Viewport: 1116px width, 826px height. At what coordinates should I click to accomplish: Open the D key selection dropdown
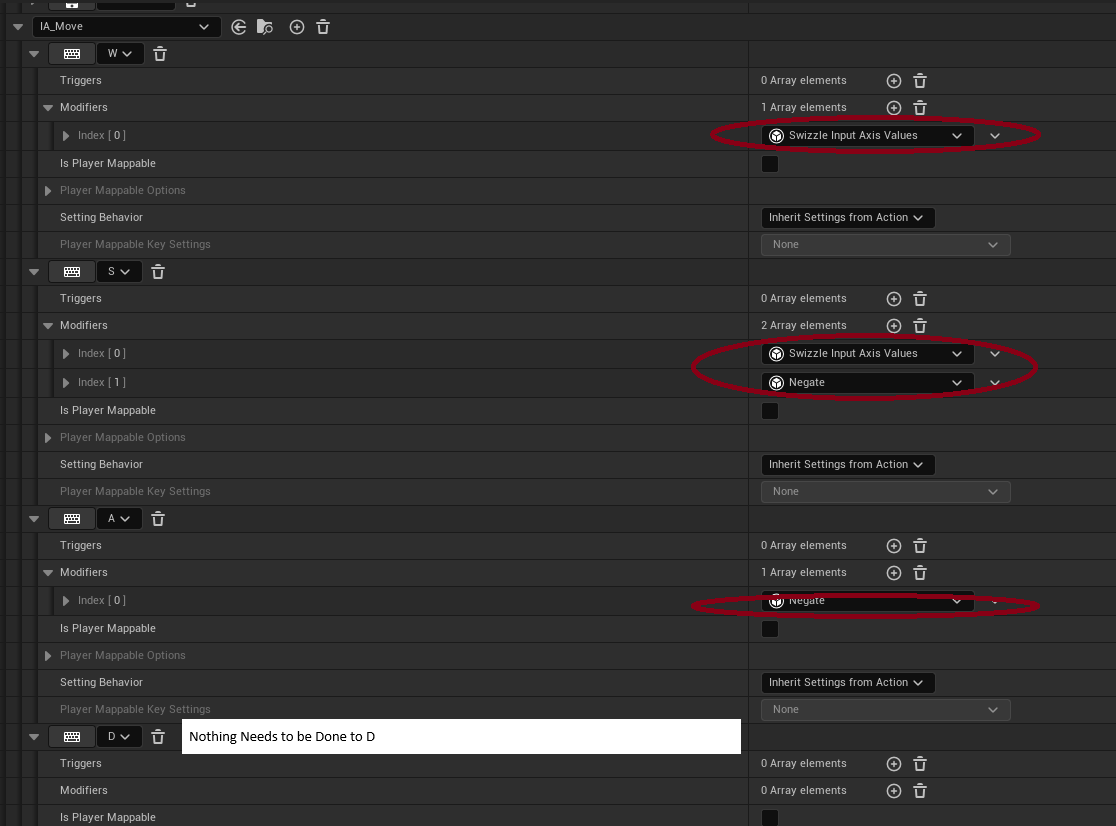point(119,736)
